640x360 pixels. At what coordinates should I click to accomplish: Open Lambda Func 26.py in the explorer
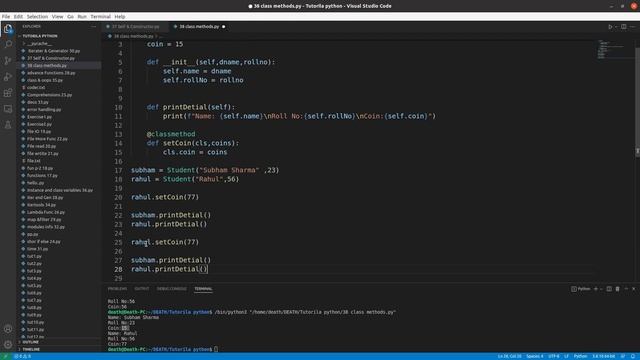pyautogui.click(x=46, y=212)
